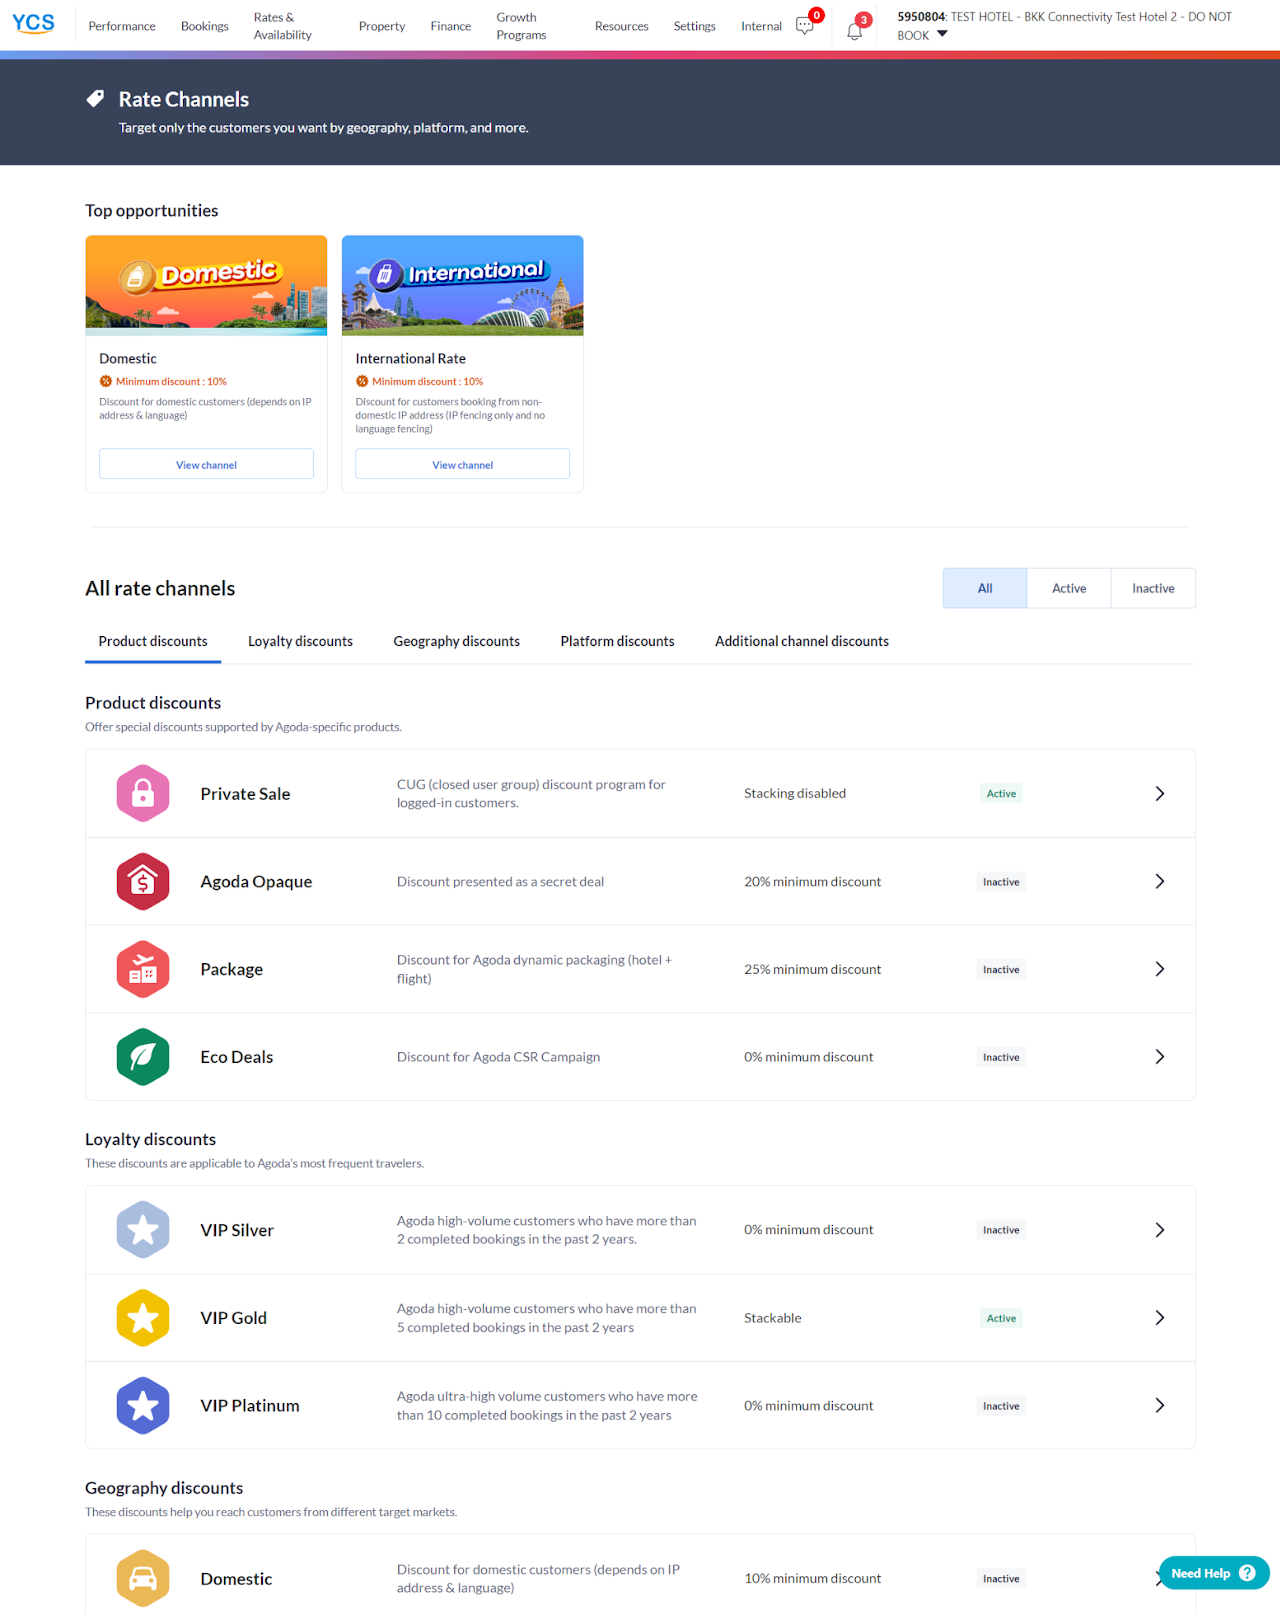
Task: Open the chat messages icon
Action: [805, 27]
